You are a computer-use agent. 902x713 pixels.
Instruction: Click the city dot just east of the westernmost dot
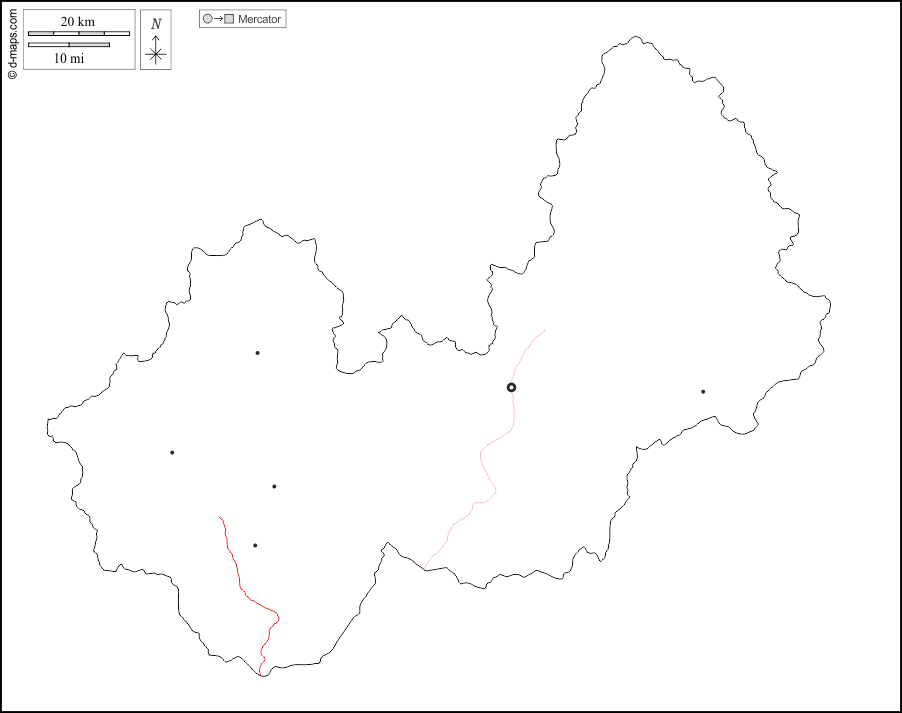pyautogui.click(x=274, y=486)
